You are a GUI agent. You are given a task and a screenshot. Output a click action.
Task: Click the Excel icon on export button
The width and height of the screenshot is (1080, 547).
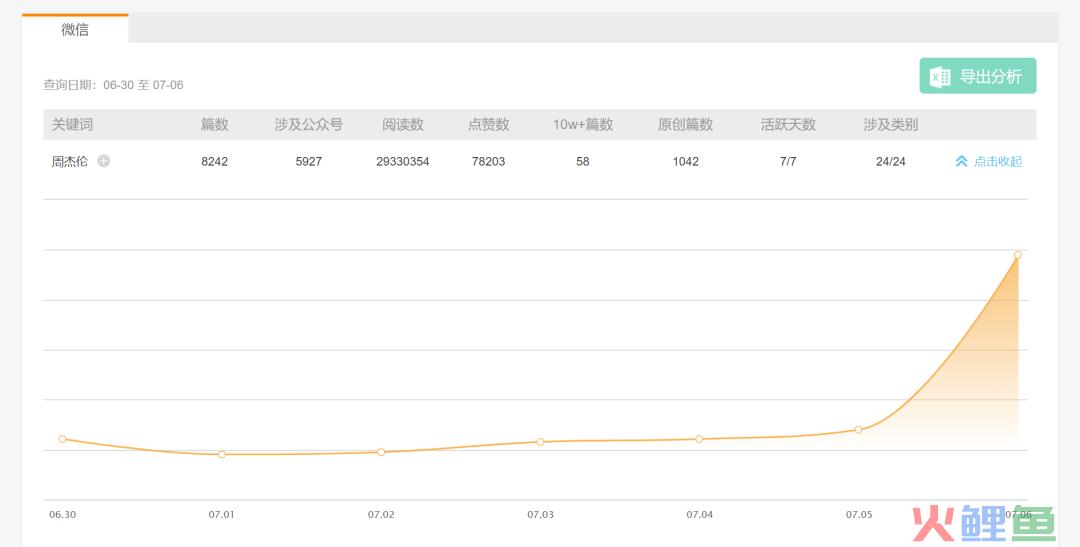tap(940, 76)
